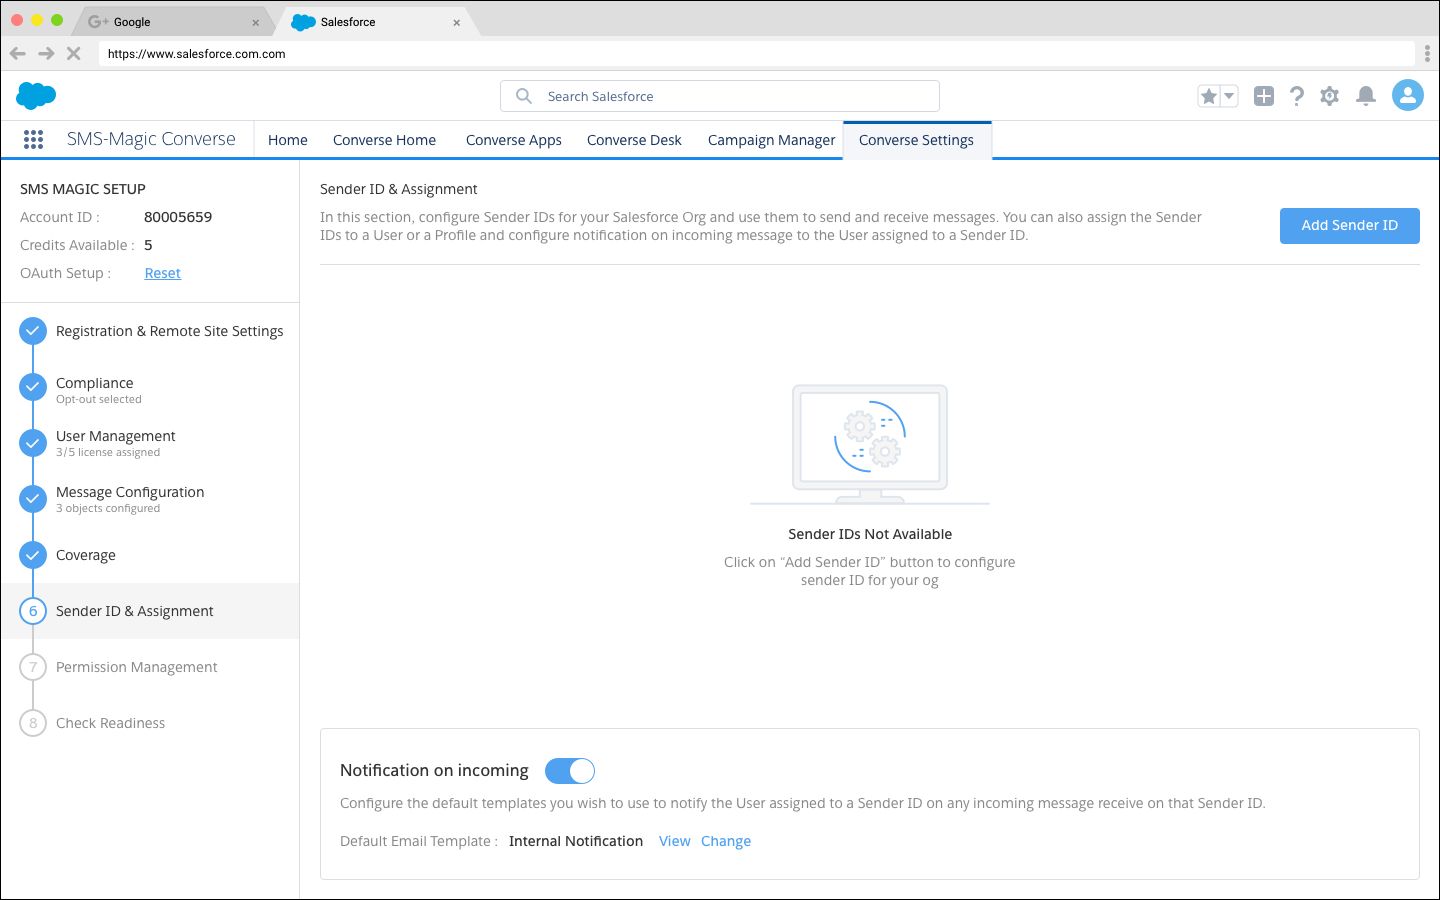Open the Compliance setup step
This screenshot has width=1440, height=900.
150,389
